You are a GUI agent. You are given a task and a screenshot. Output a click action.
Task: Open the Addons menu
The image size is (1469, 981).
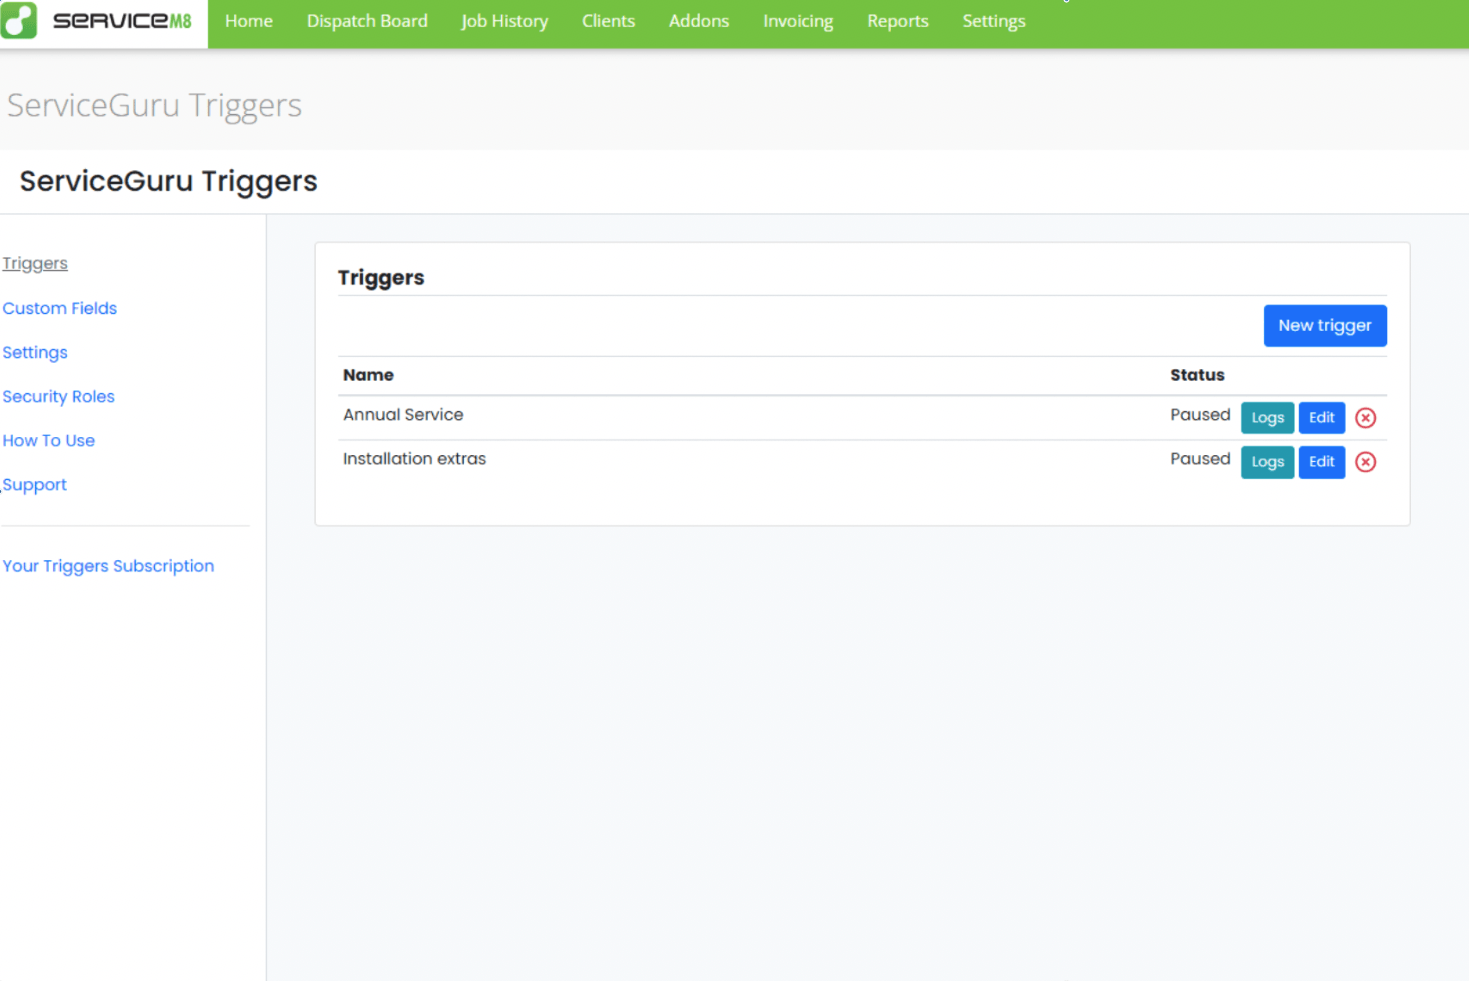699,21
